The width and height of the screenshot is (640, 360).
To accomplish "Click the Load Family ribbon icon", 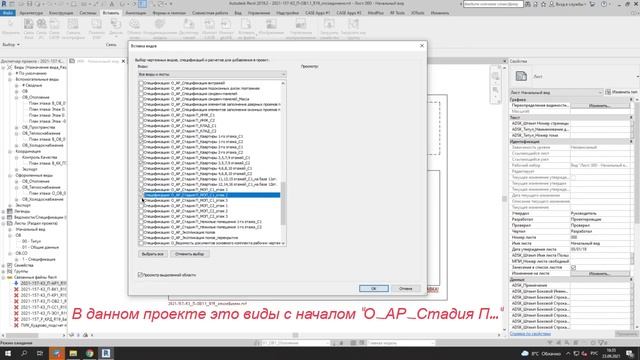I will 329,24.
